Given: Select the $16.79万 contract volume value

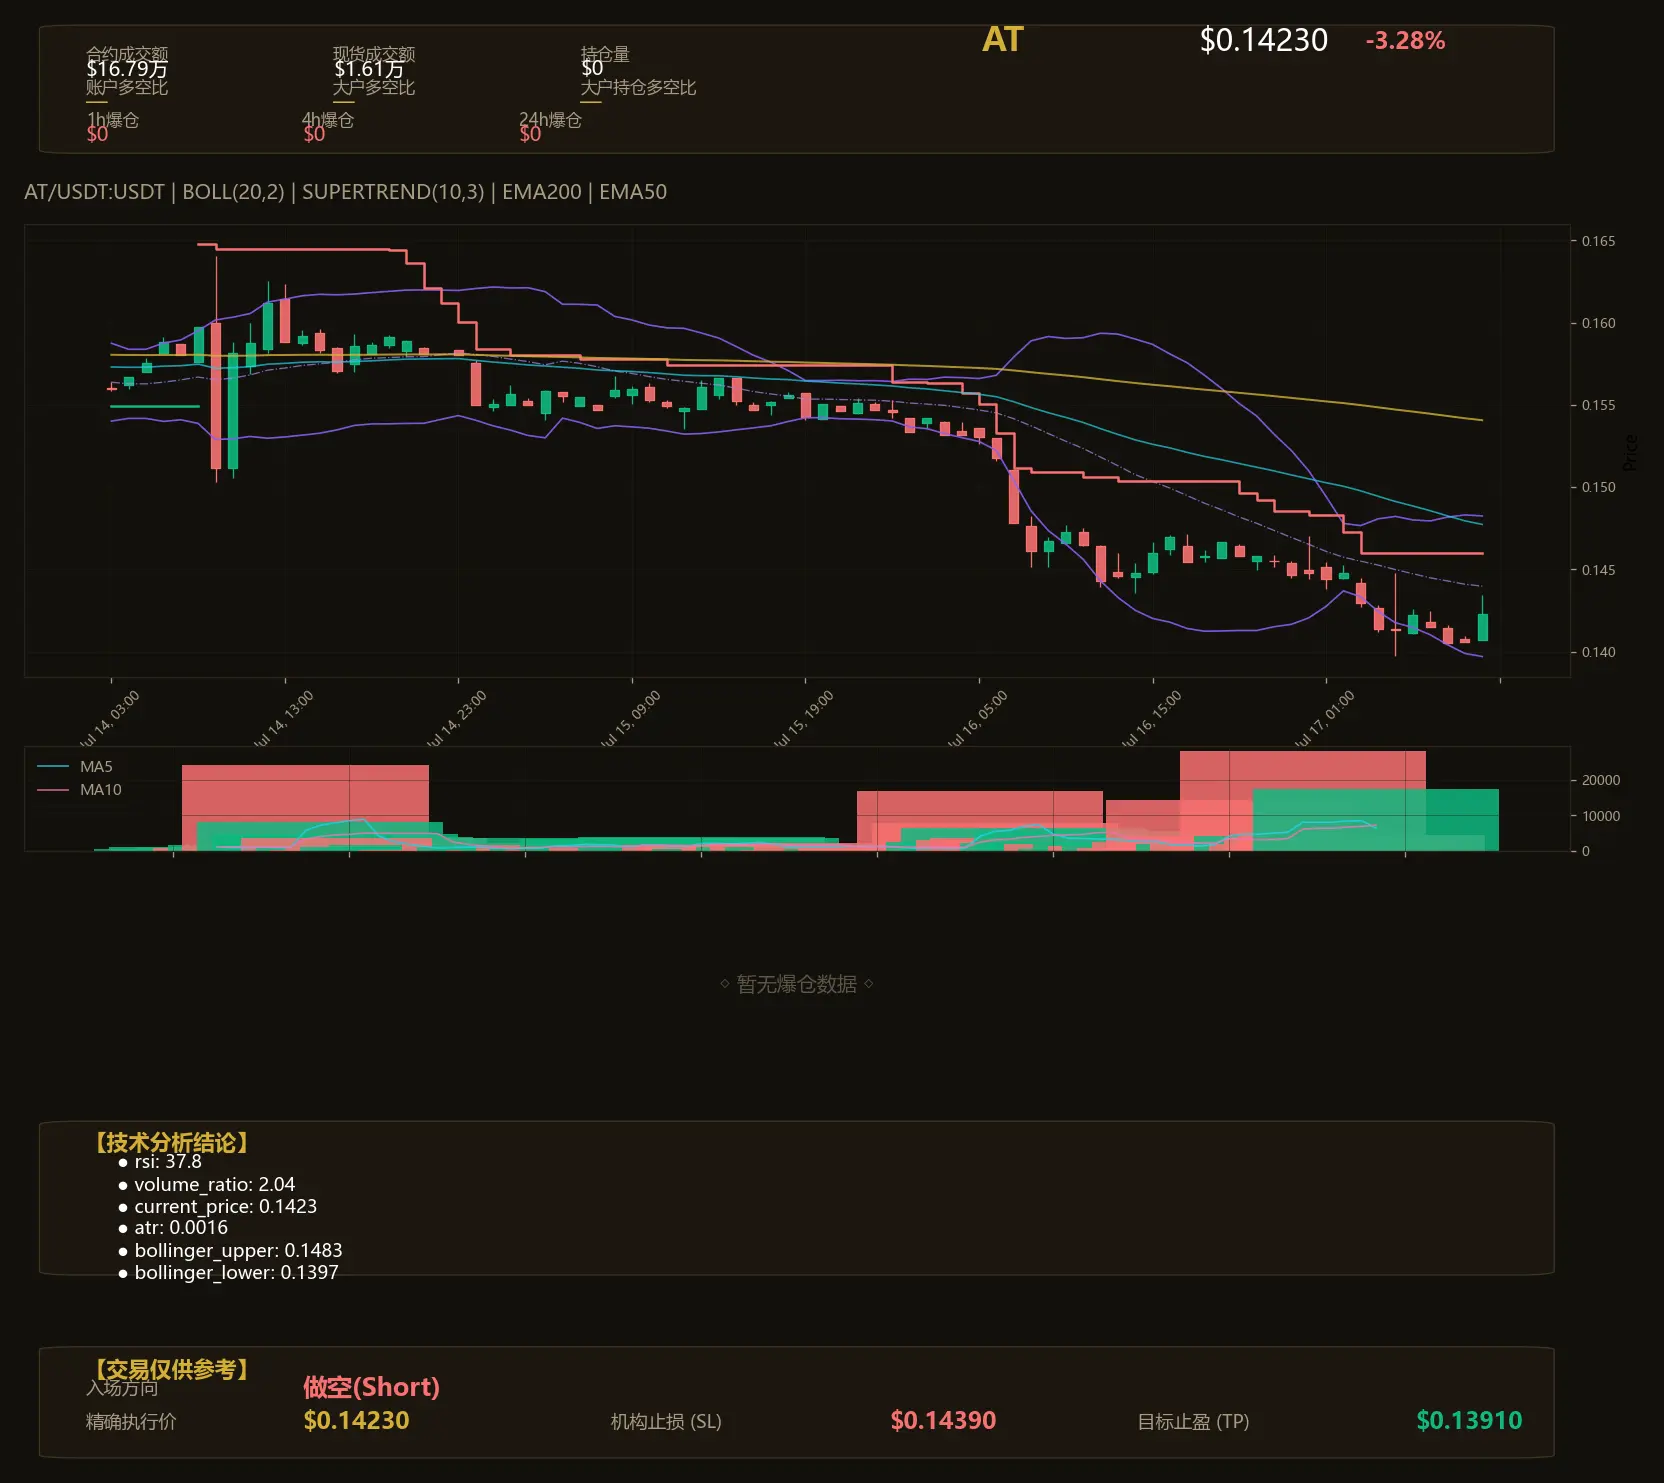Looking at the screenshot, I should (127, 69).
